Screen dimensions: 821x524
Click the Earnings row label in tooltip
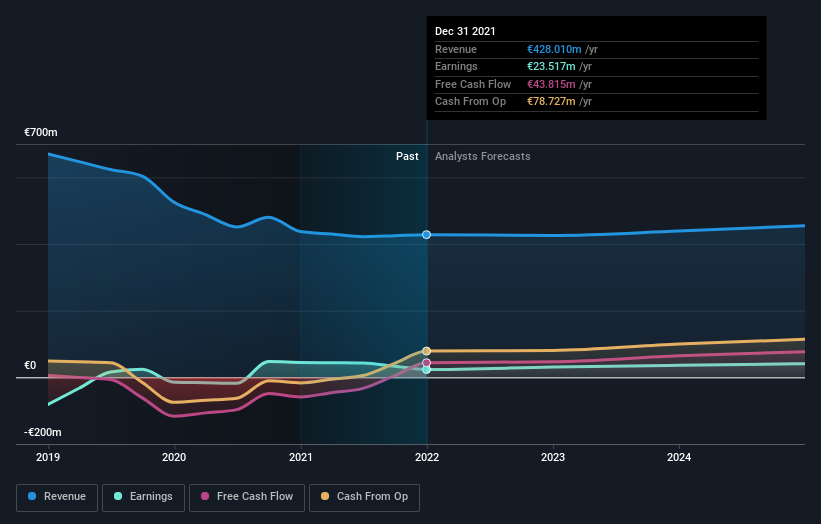456,66
